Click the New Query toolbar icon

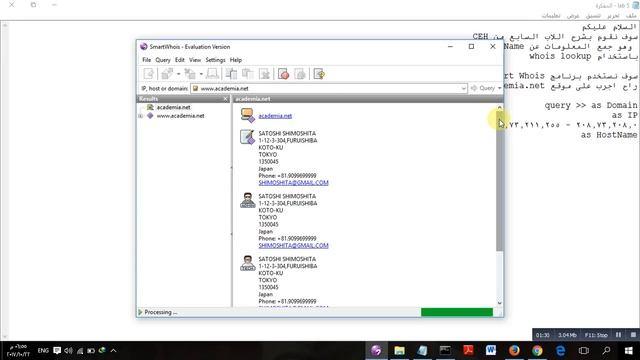coord(149,74)
